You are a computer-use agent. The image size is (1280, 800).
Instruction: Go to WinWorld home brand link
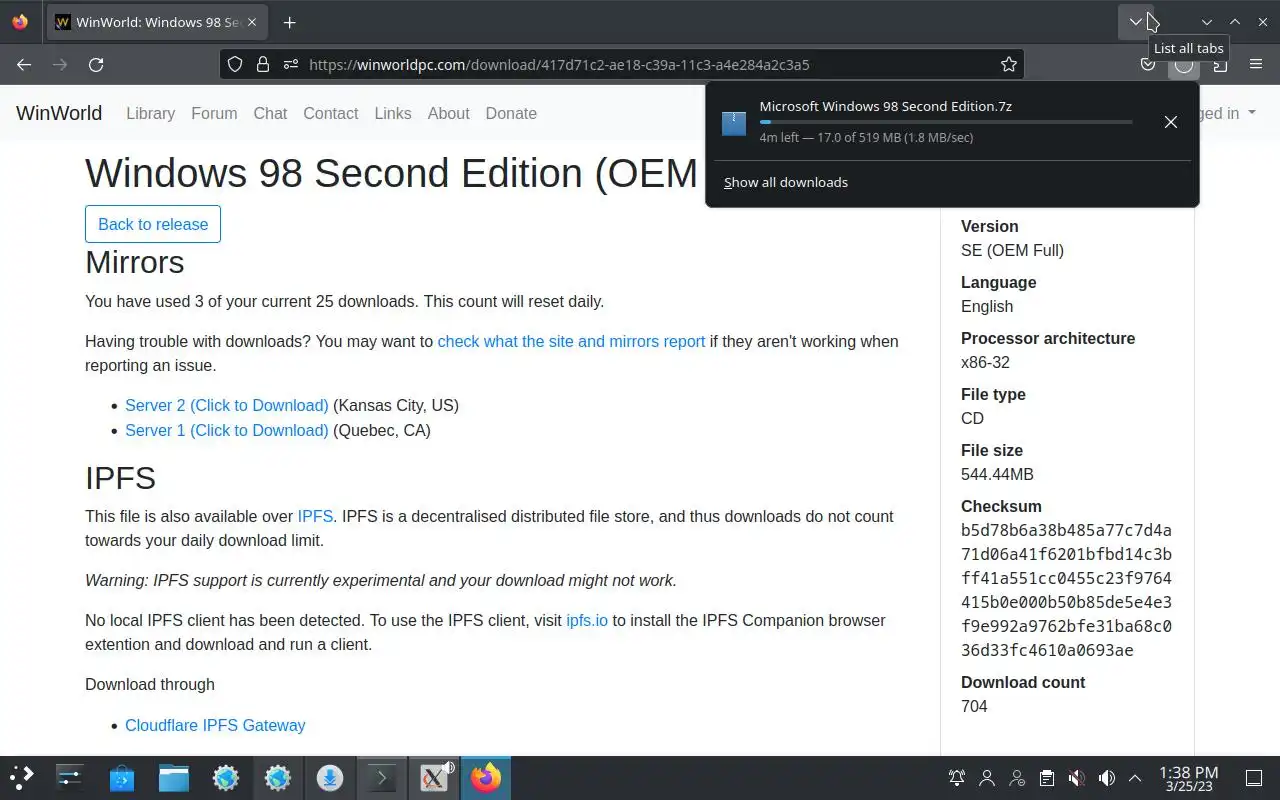pyautogui.click(x=59, y=113)
